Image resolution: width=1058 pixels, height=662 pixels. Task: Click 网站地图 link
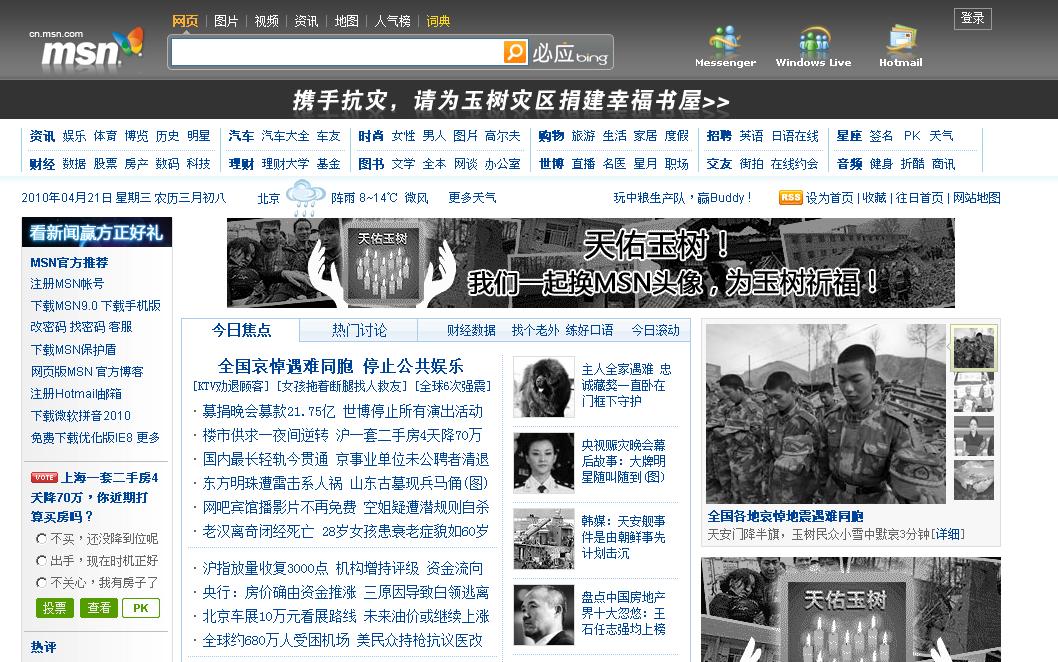pos(977,198)
